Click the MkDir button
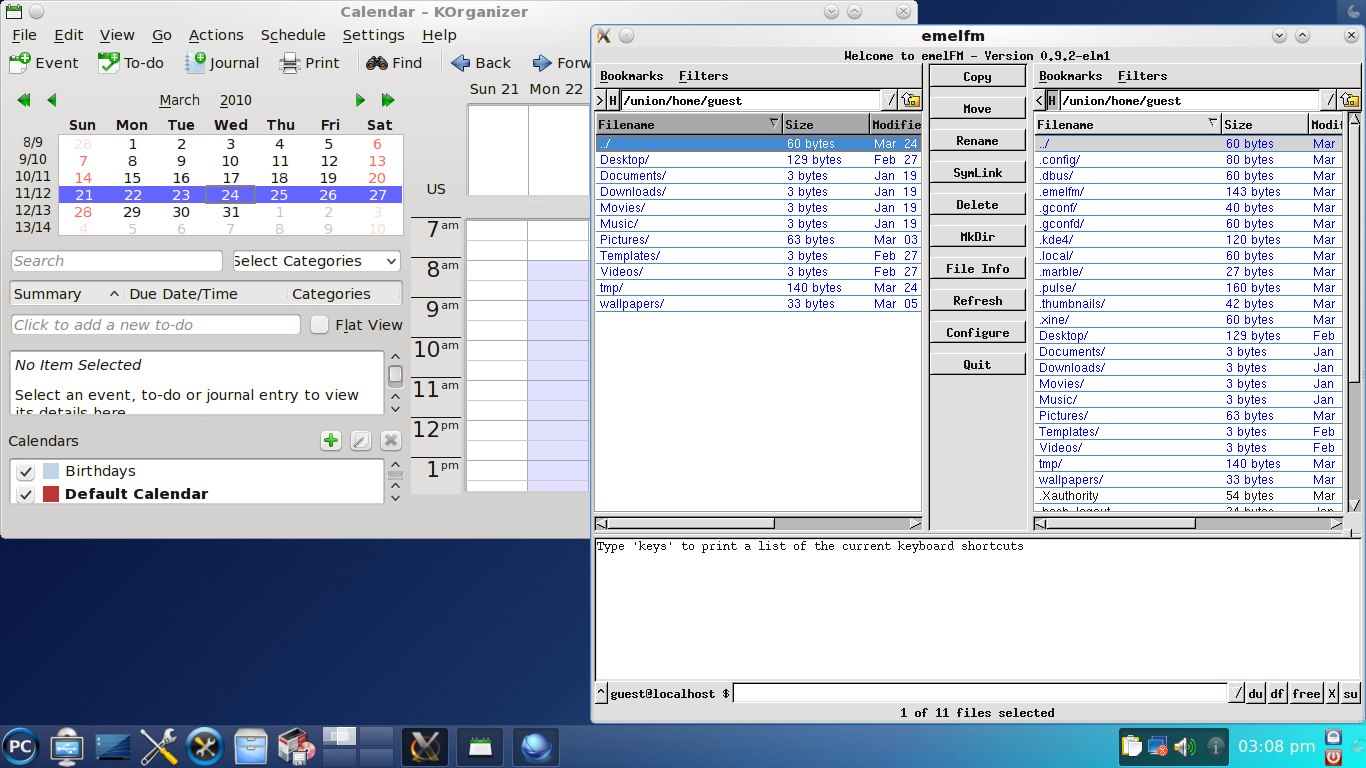The image size is (1366, 768). [977, 237]
